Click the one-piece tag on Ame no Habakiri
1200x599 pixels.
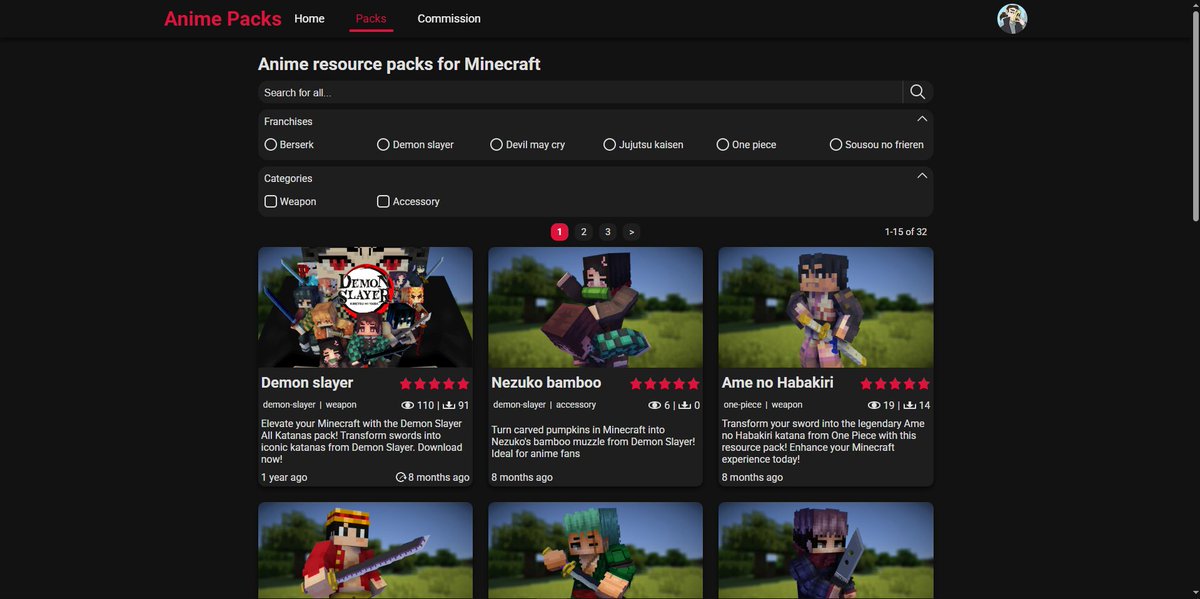tap(743, 405)
